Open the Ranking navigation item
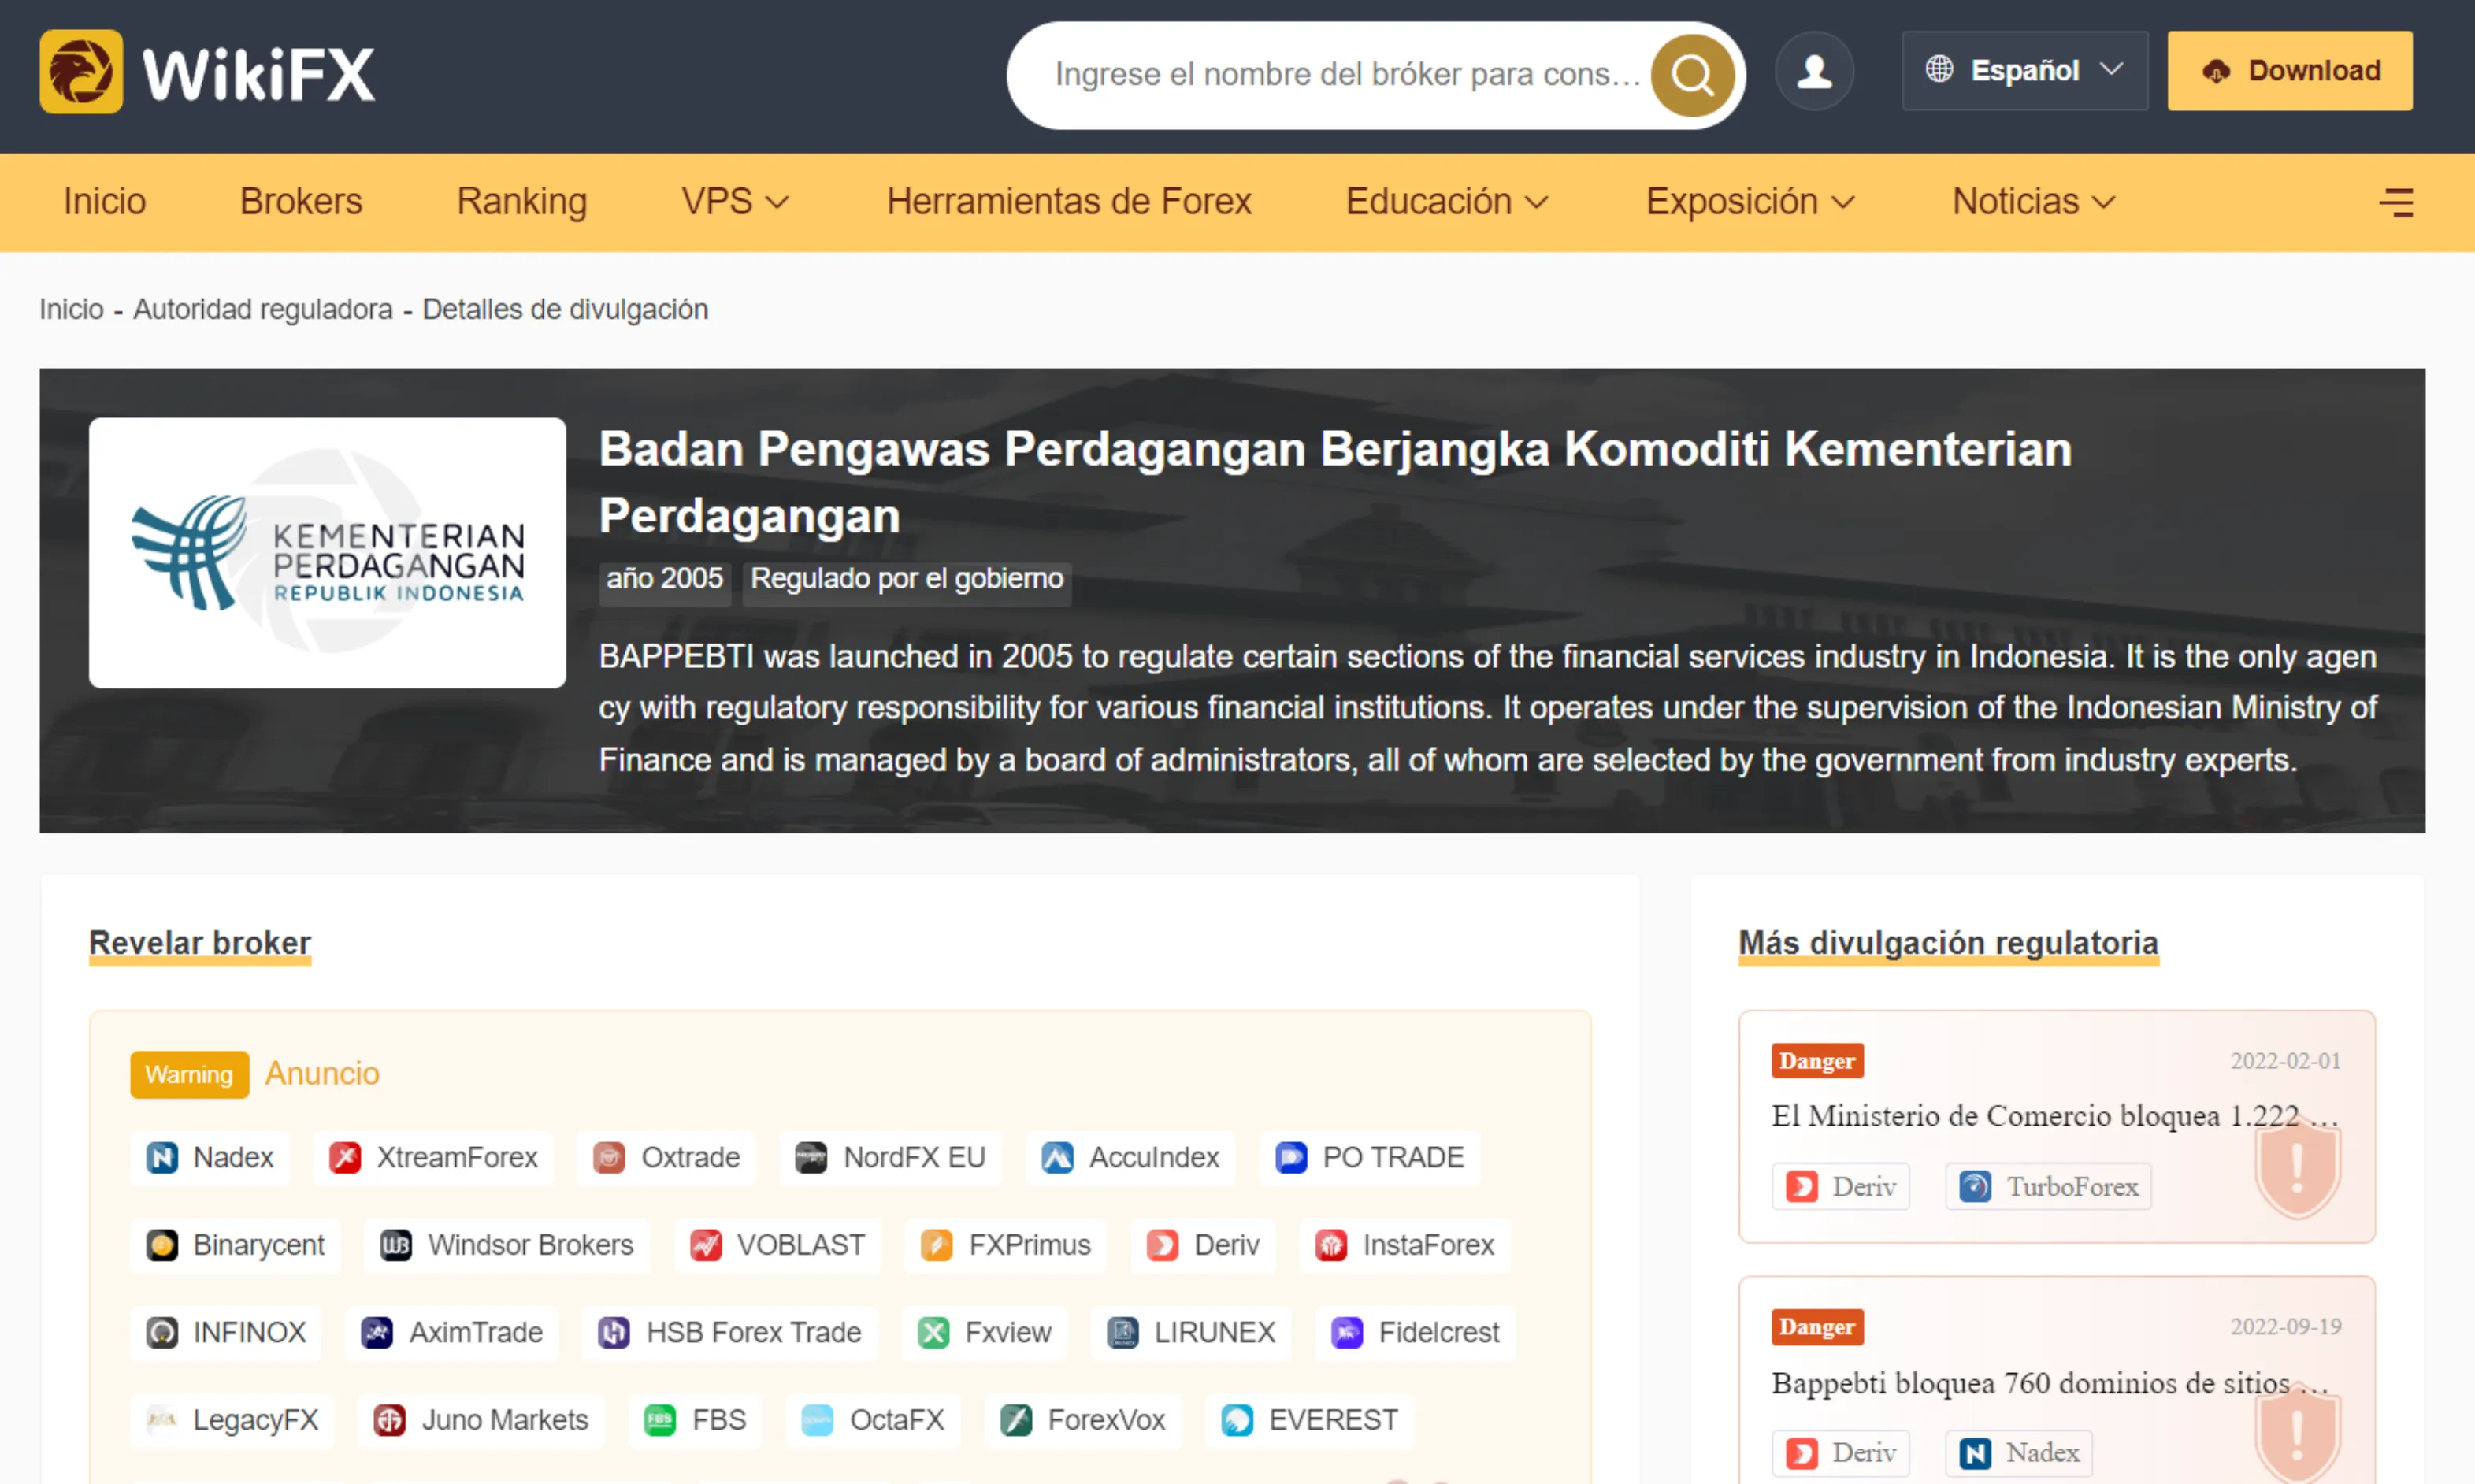The image size is (2475, 1484). 522,202
